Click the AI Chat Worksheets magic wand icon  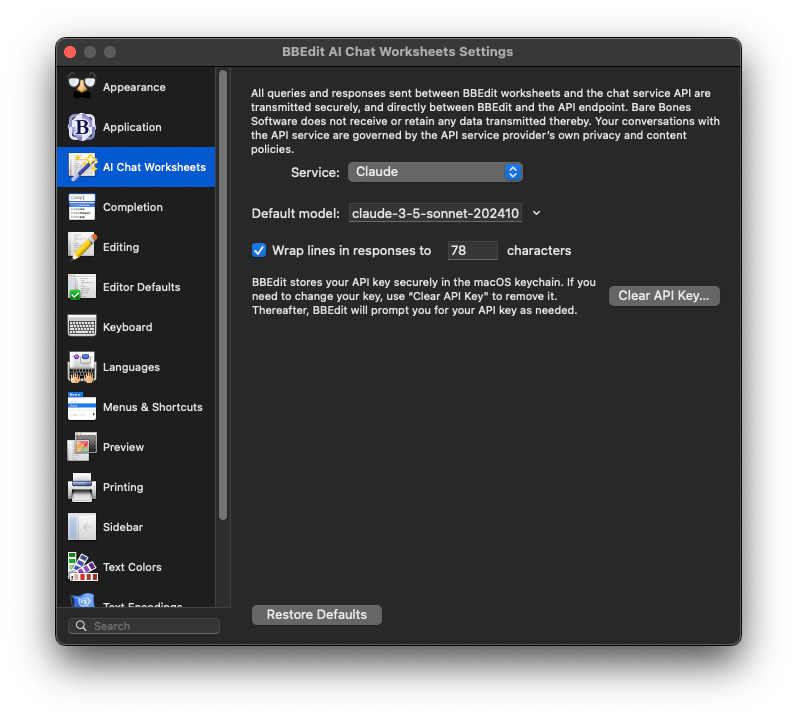(82, 167)
